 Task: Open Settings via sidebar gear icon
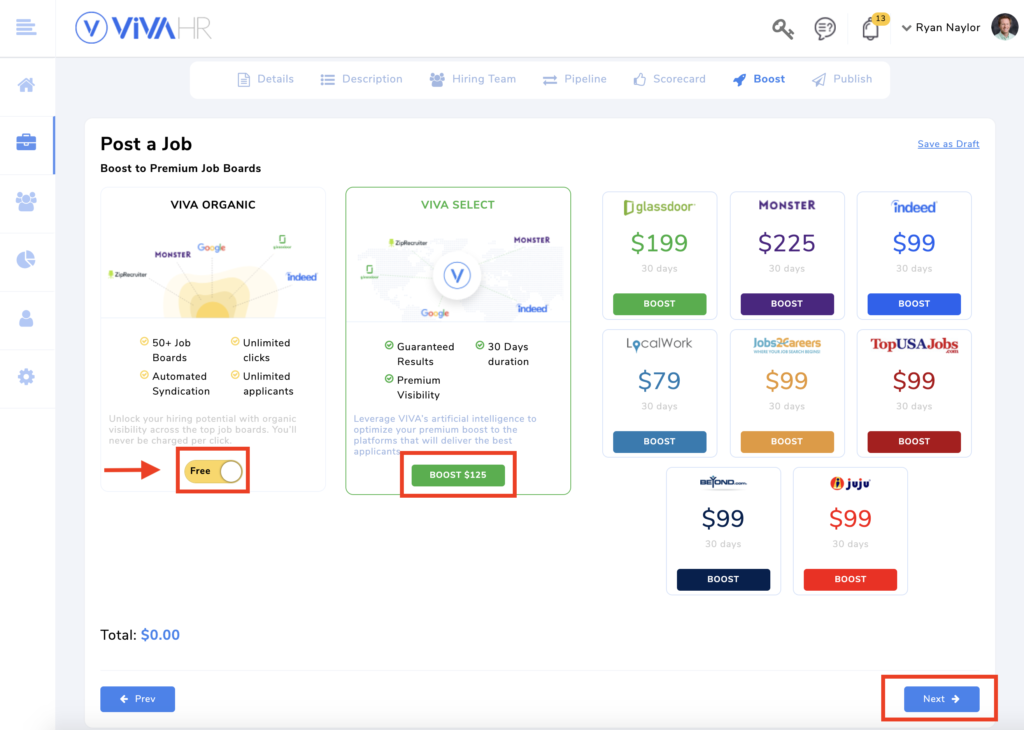(26, 376)
